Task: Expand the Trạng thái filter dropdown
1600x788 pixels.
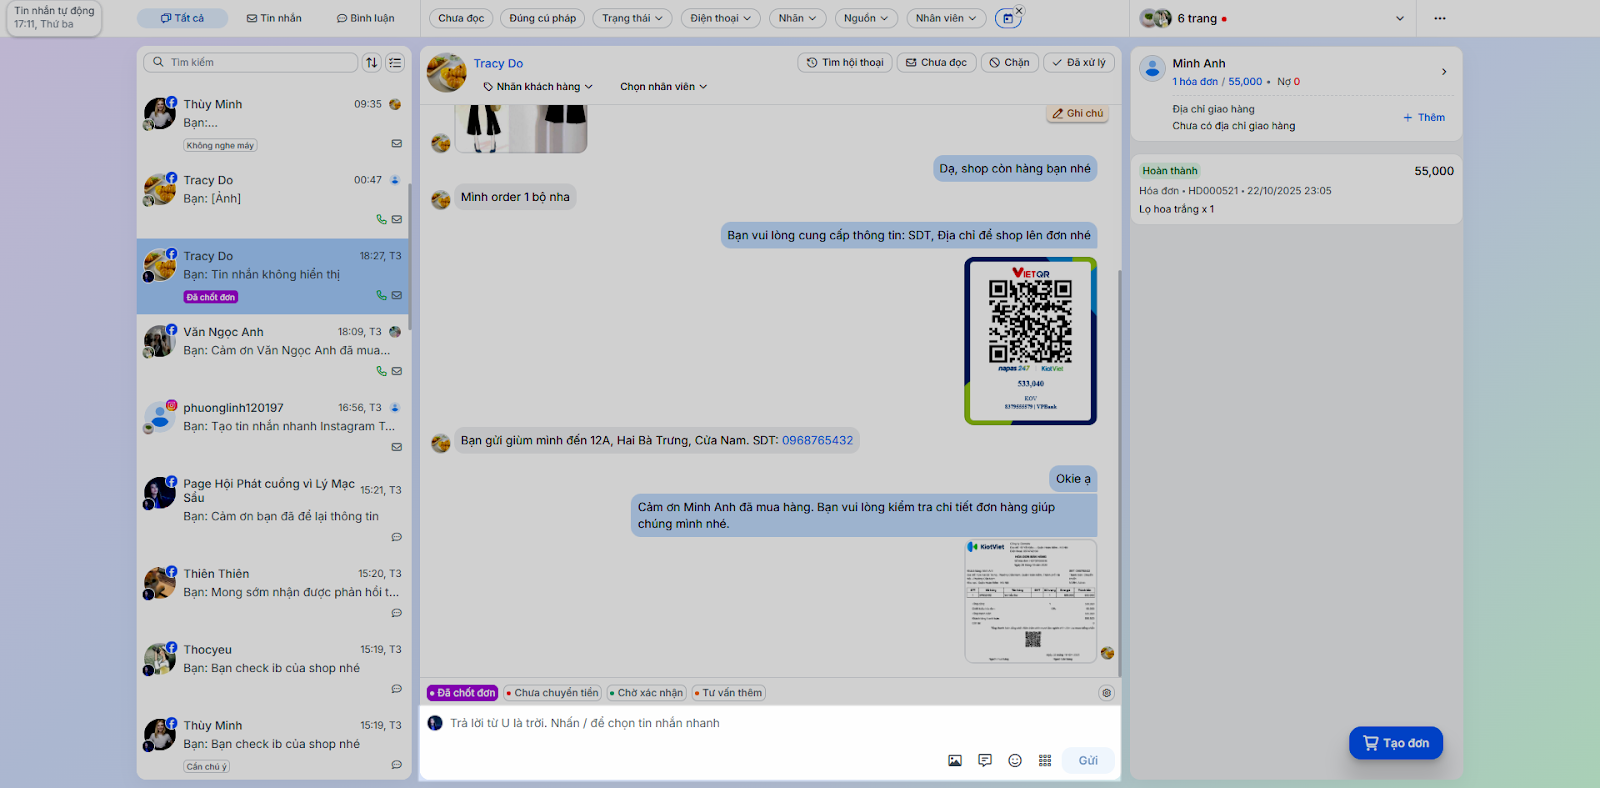Action: 632,18
